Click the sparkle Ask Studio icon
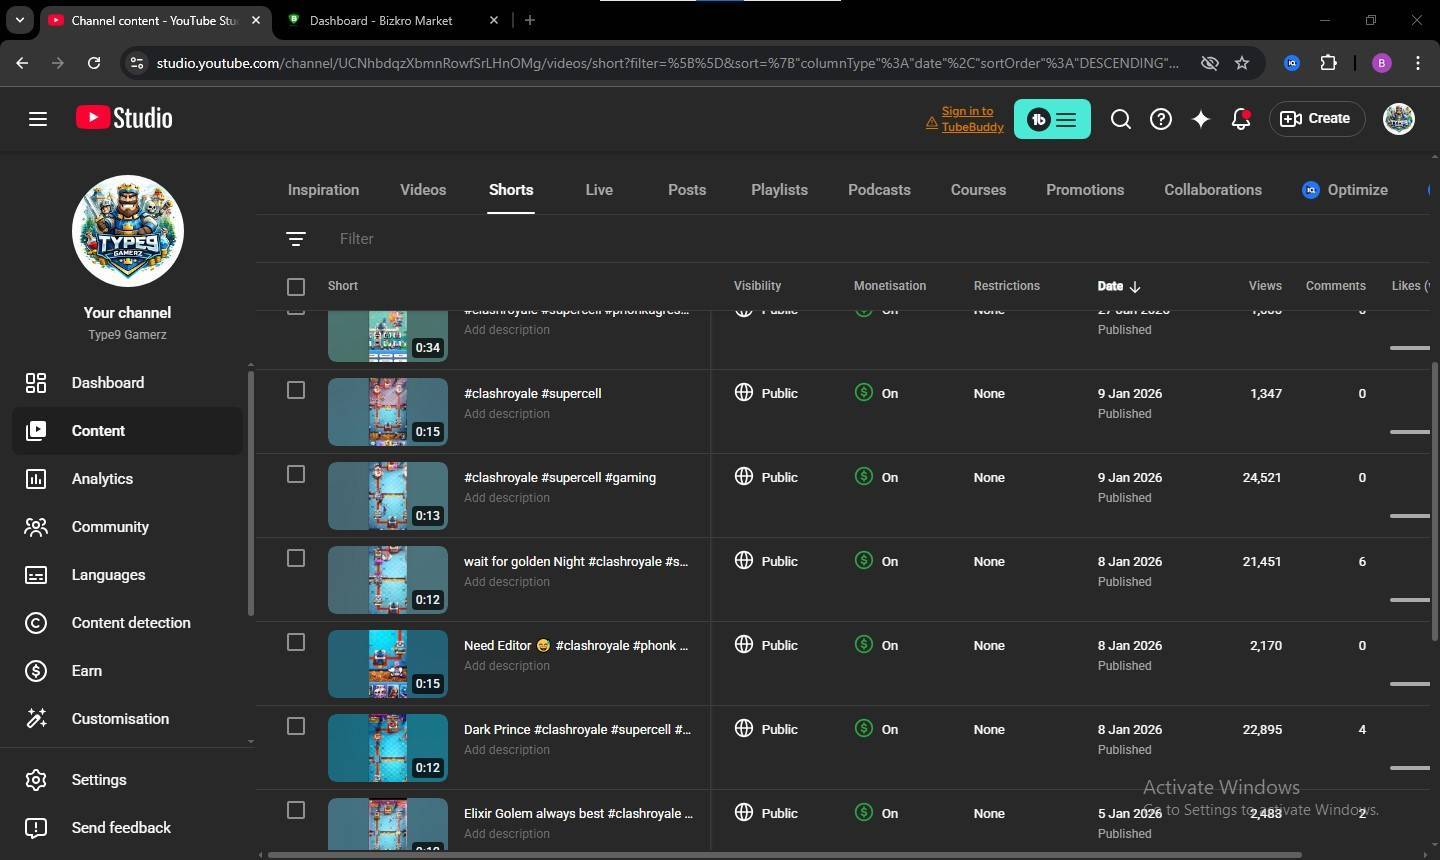Viewport: 1440px width, 860px height. point(1200,119)
